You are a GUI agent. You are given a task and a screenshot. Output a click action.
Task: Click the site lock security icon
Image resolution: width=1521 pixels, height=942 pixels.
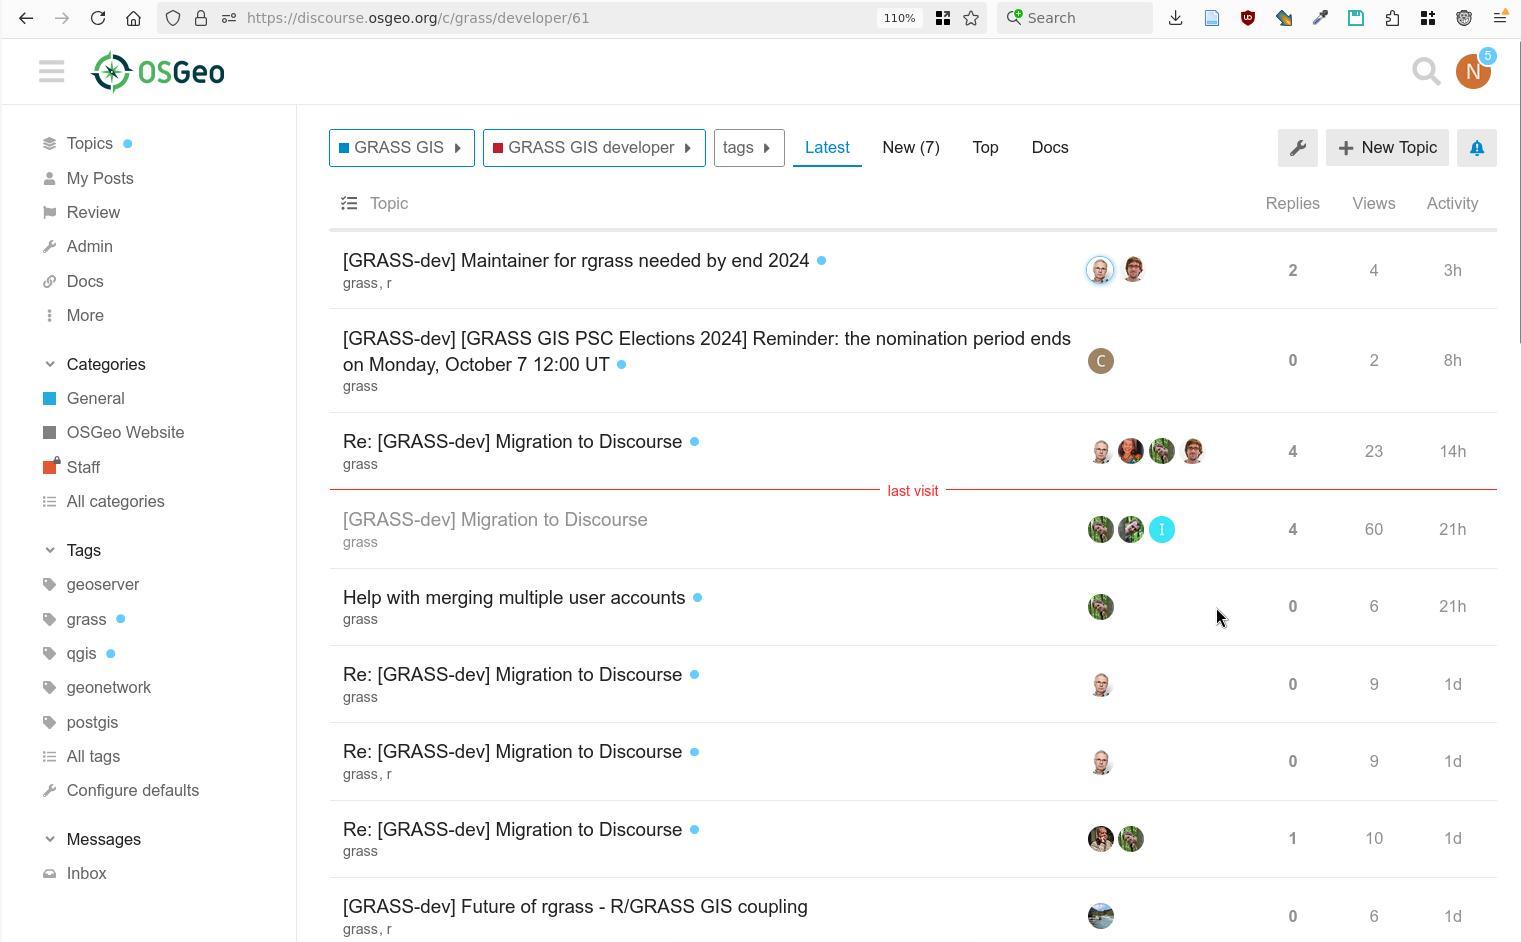(201, 18)
